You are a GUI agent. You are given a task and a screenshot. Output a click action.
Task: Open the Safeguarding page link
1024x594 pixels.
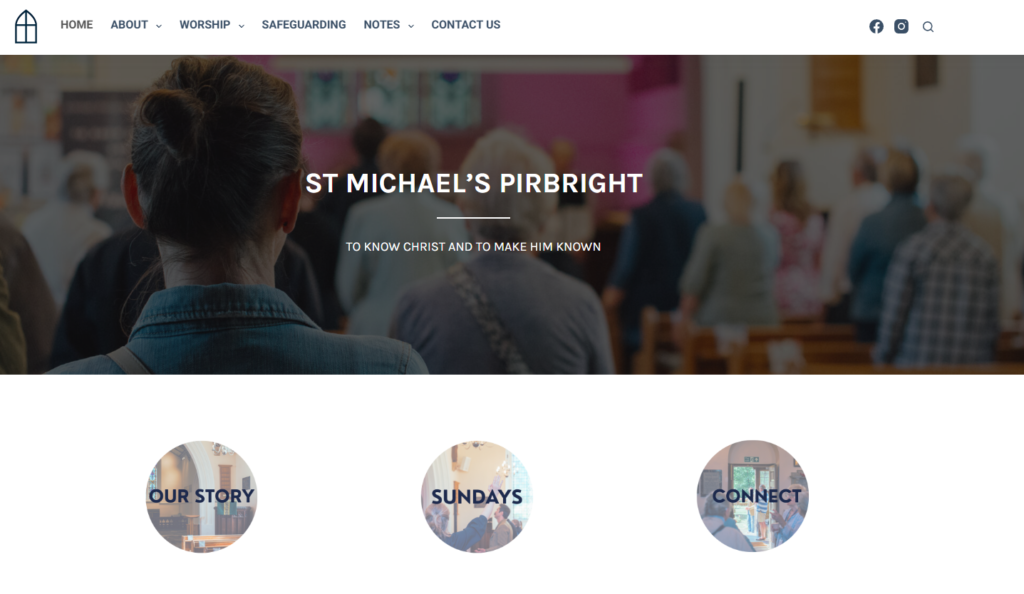[x=304, y=25]
